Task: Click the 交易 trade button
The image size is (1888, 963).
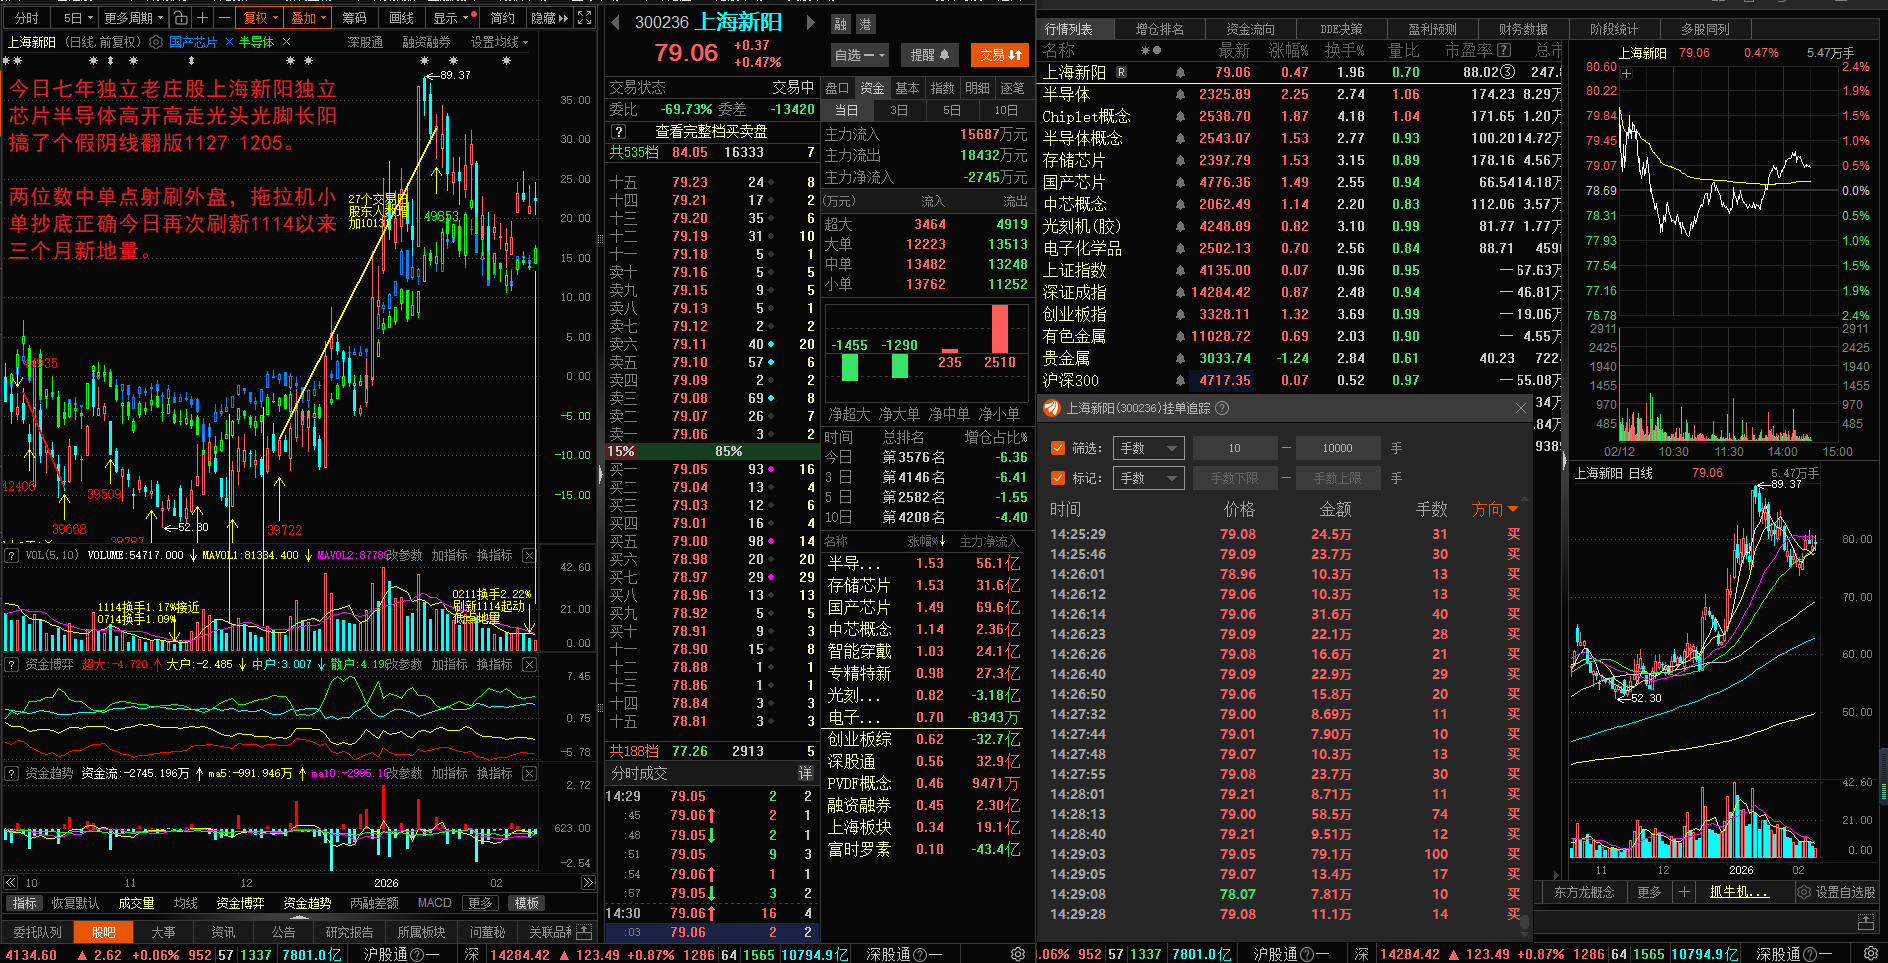Action: point(1000,55)
